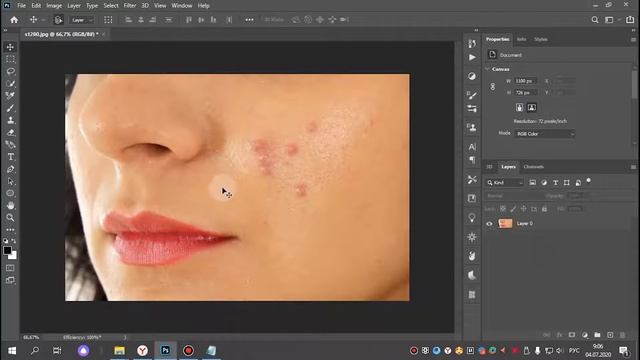Click align left edges icon in options bar
The image size is (640, 360).
coord(128,20)
